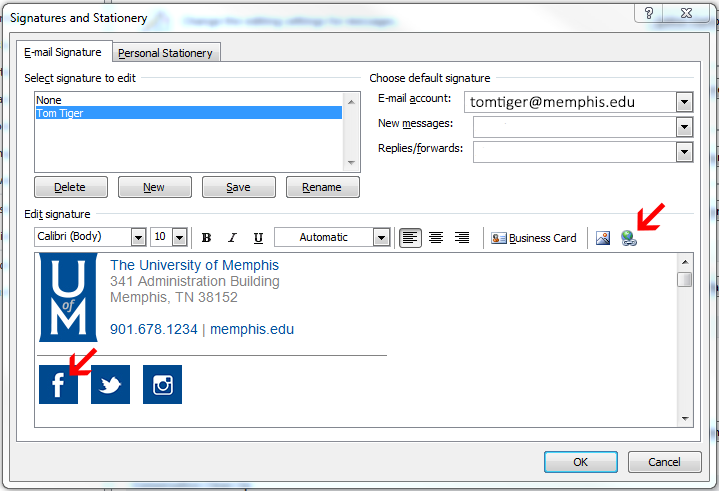Select the Facebook icon in signature
The image size is (719, 491).
pyautogui.click(x=58, y=385)
